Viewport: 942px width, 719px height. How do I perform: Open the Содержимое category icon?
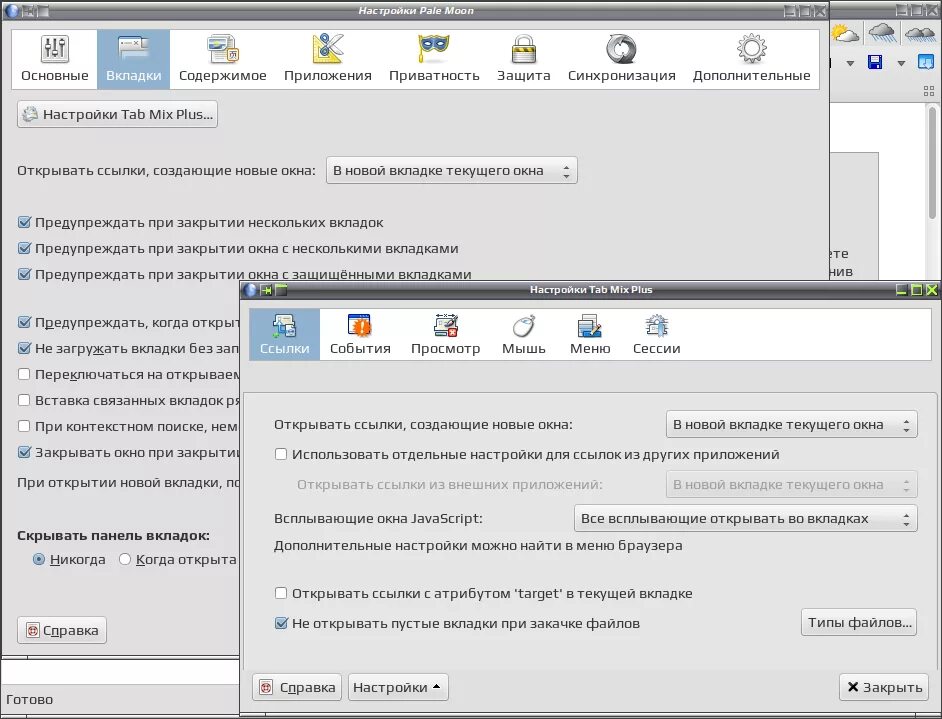click(x=223, y=59)
